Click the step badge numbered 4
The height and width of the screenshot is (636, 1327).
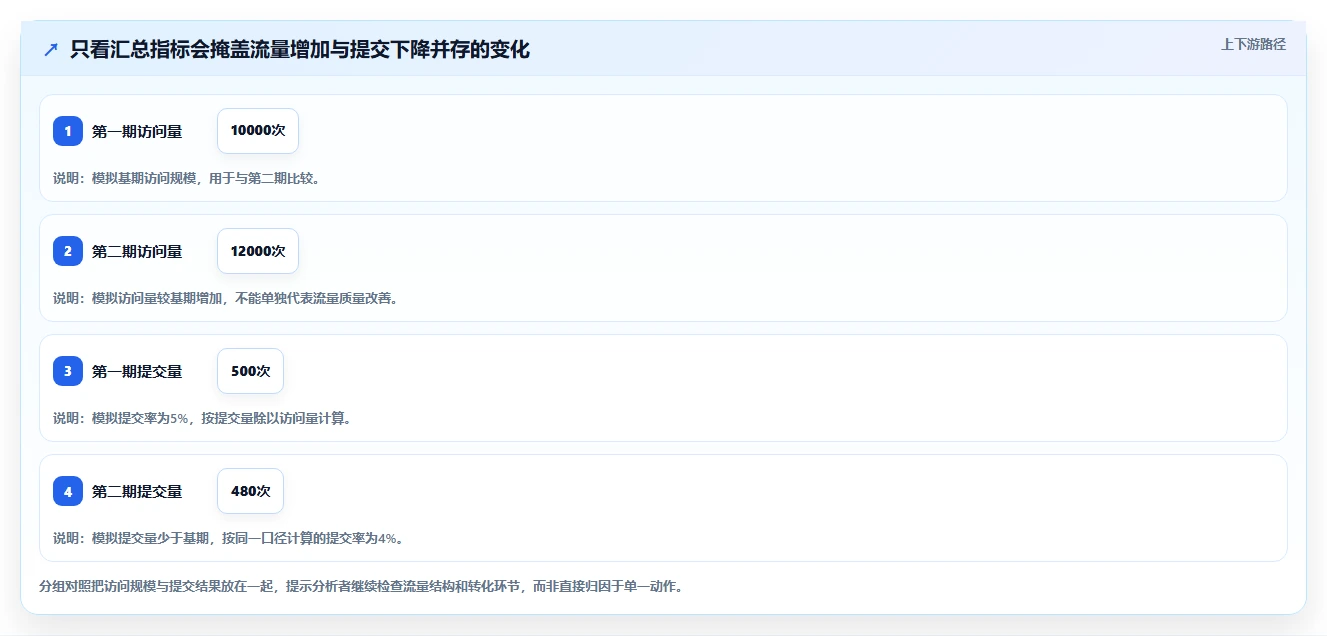68,491
